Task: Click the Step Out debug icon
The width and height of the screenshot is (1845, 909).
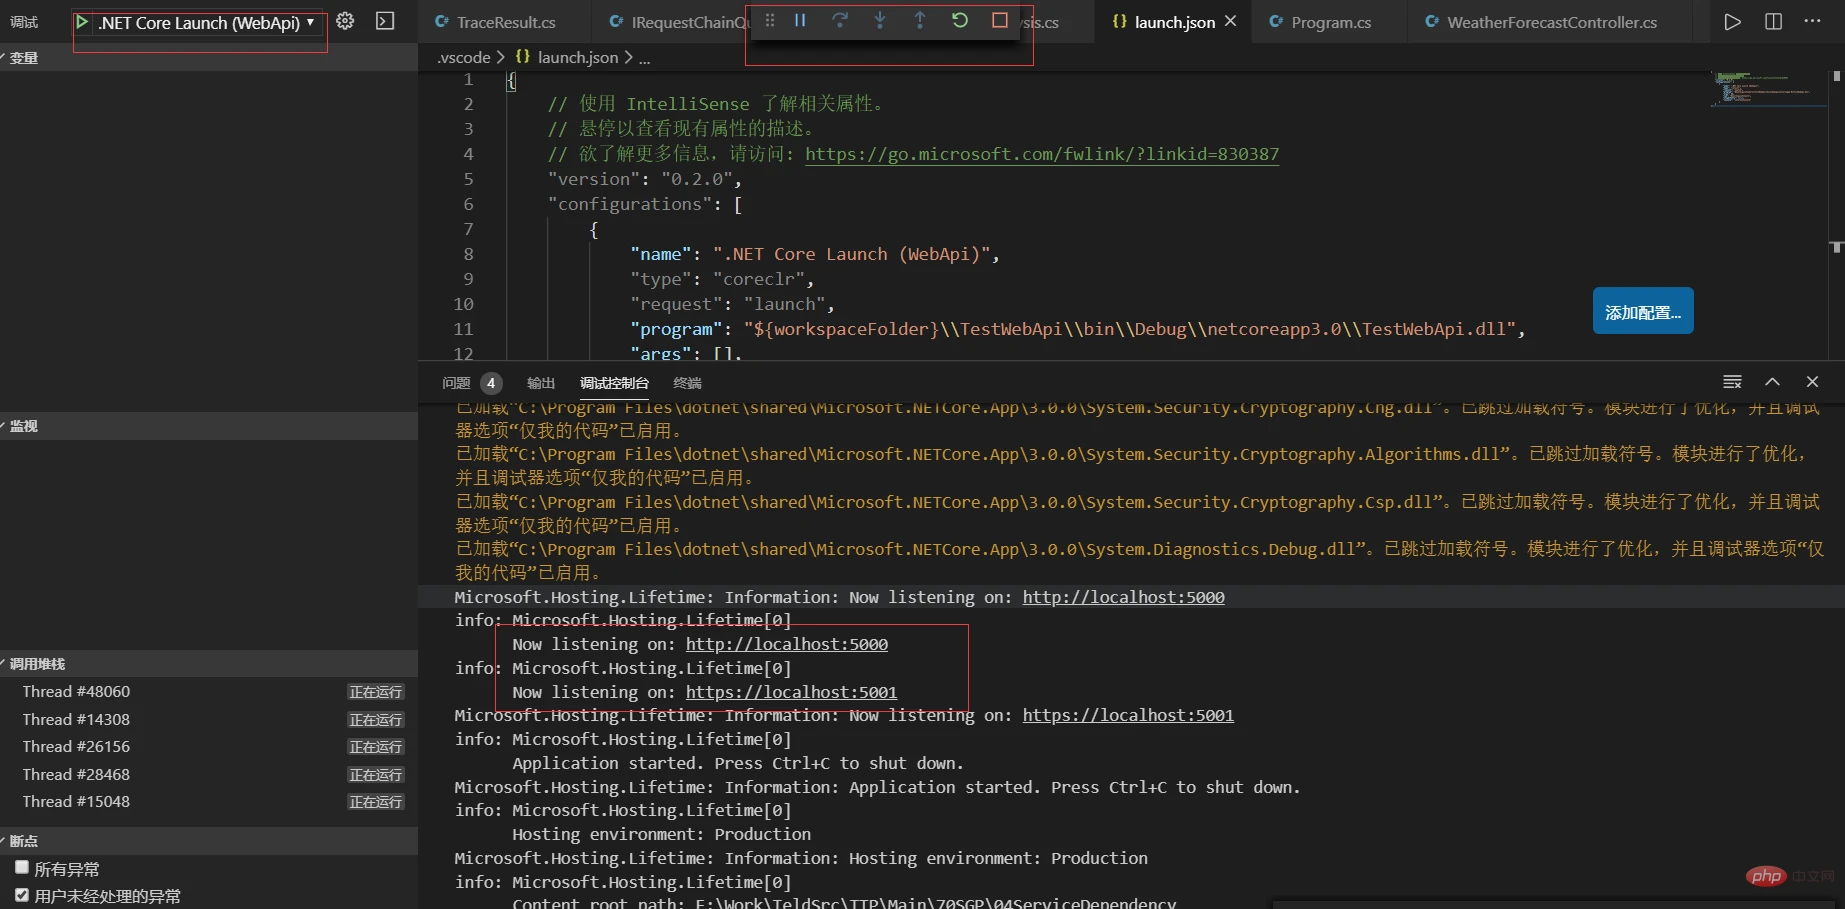Action: 920,20
